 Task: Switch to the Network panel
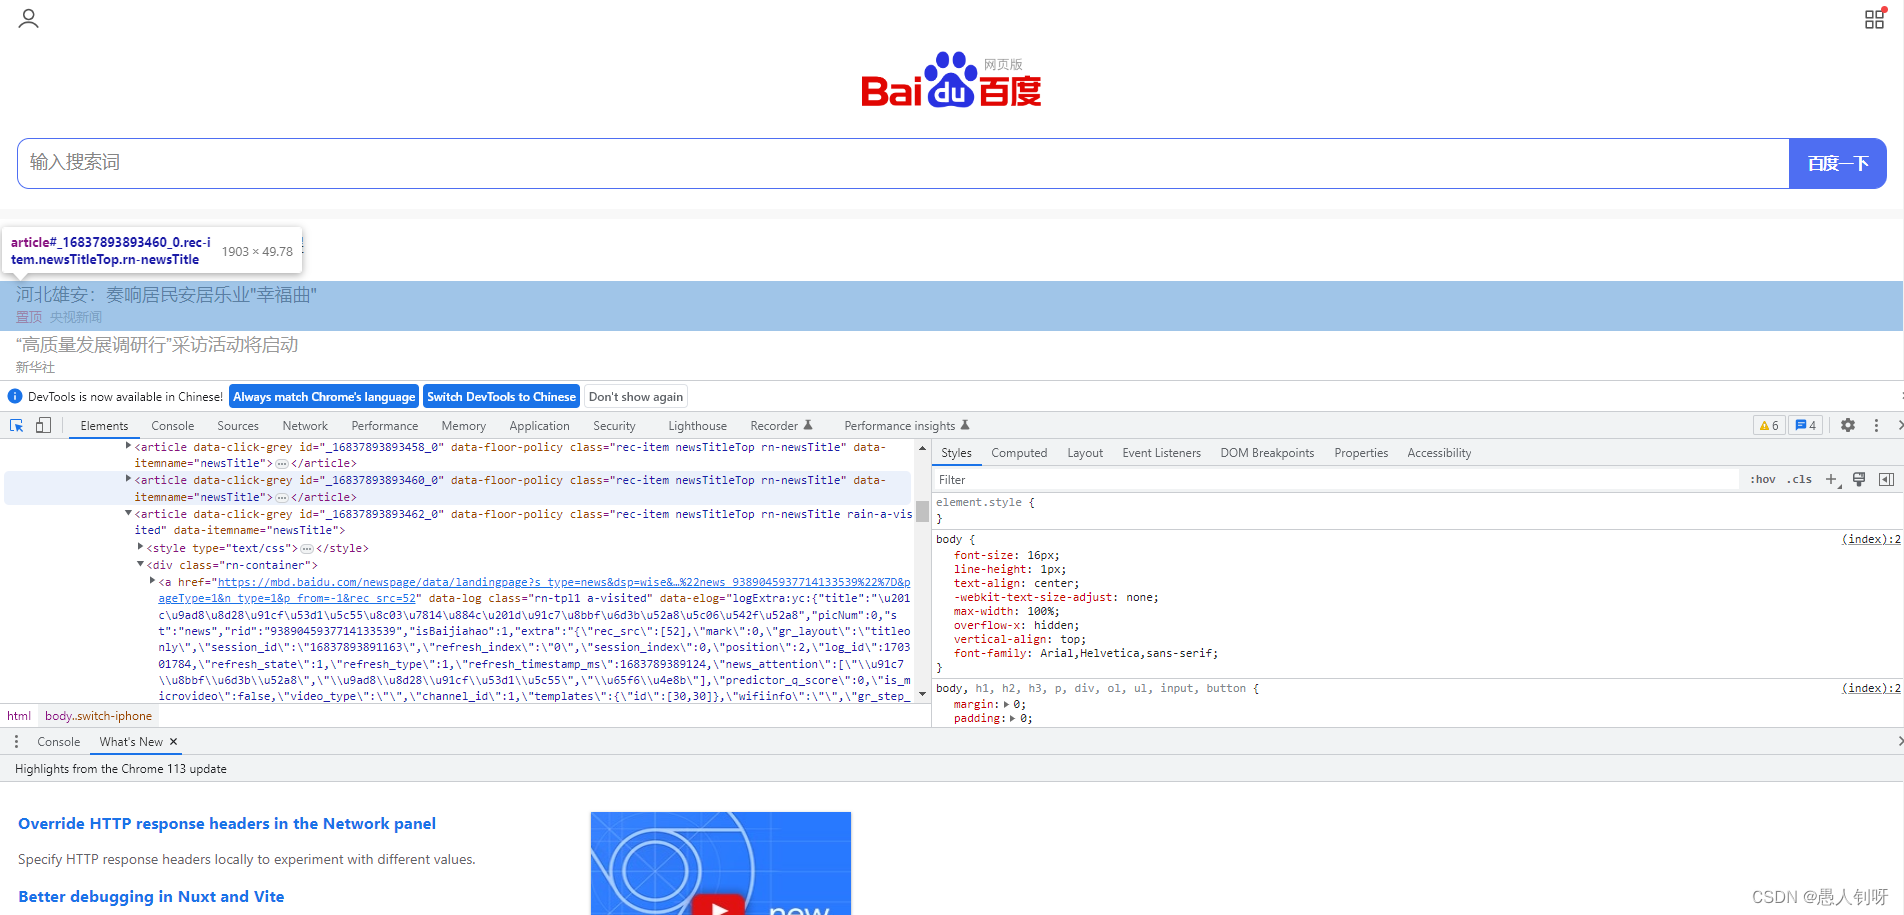[305, 426]
